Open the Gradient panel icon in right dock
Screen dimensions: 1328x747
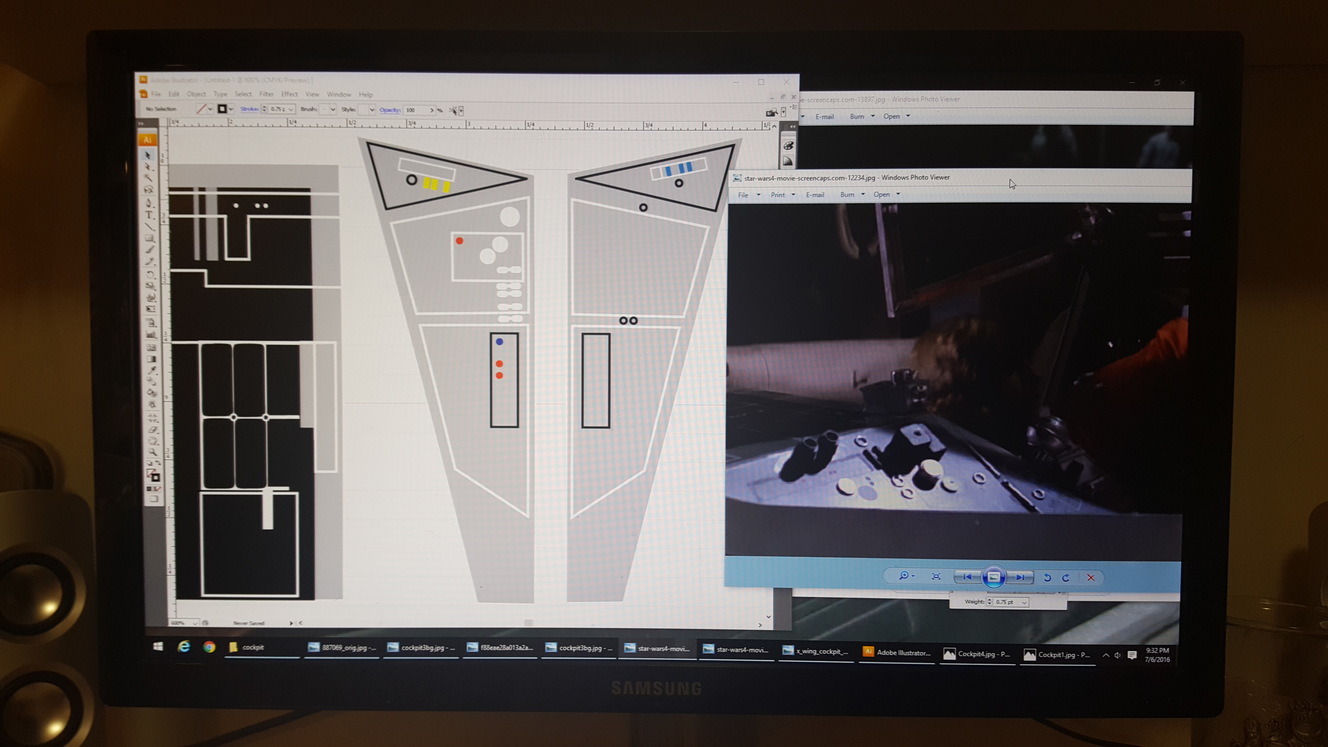tap(788, 161)
